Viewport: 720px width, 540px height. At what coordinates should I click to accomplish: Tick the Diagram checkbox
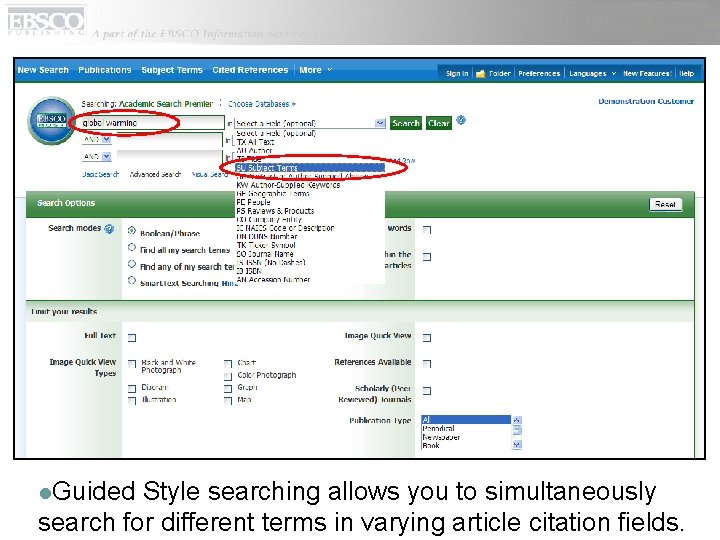pos(132,389)
